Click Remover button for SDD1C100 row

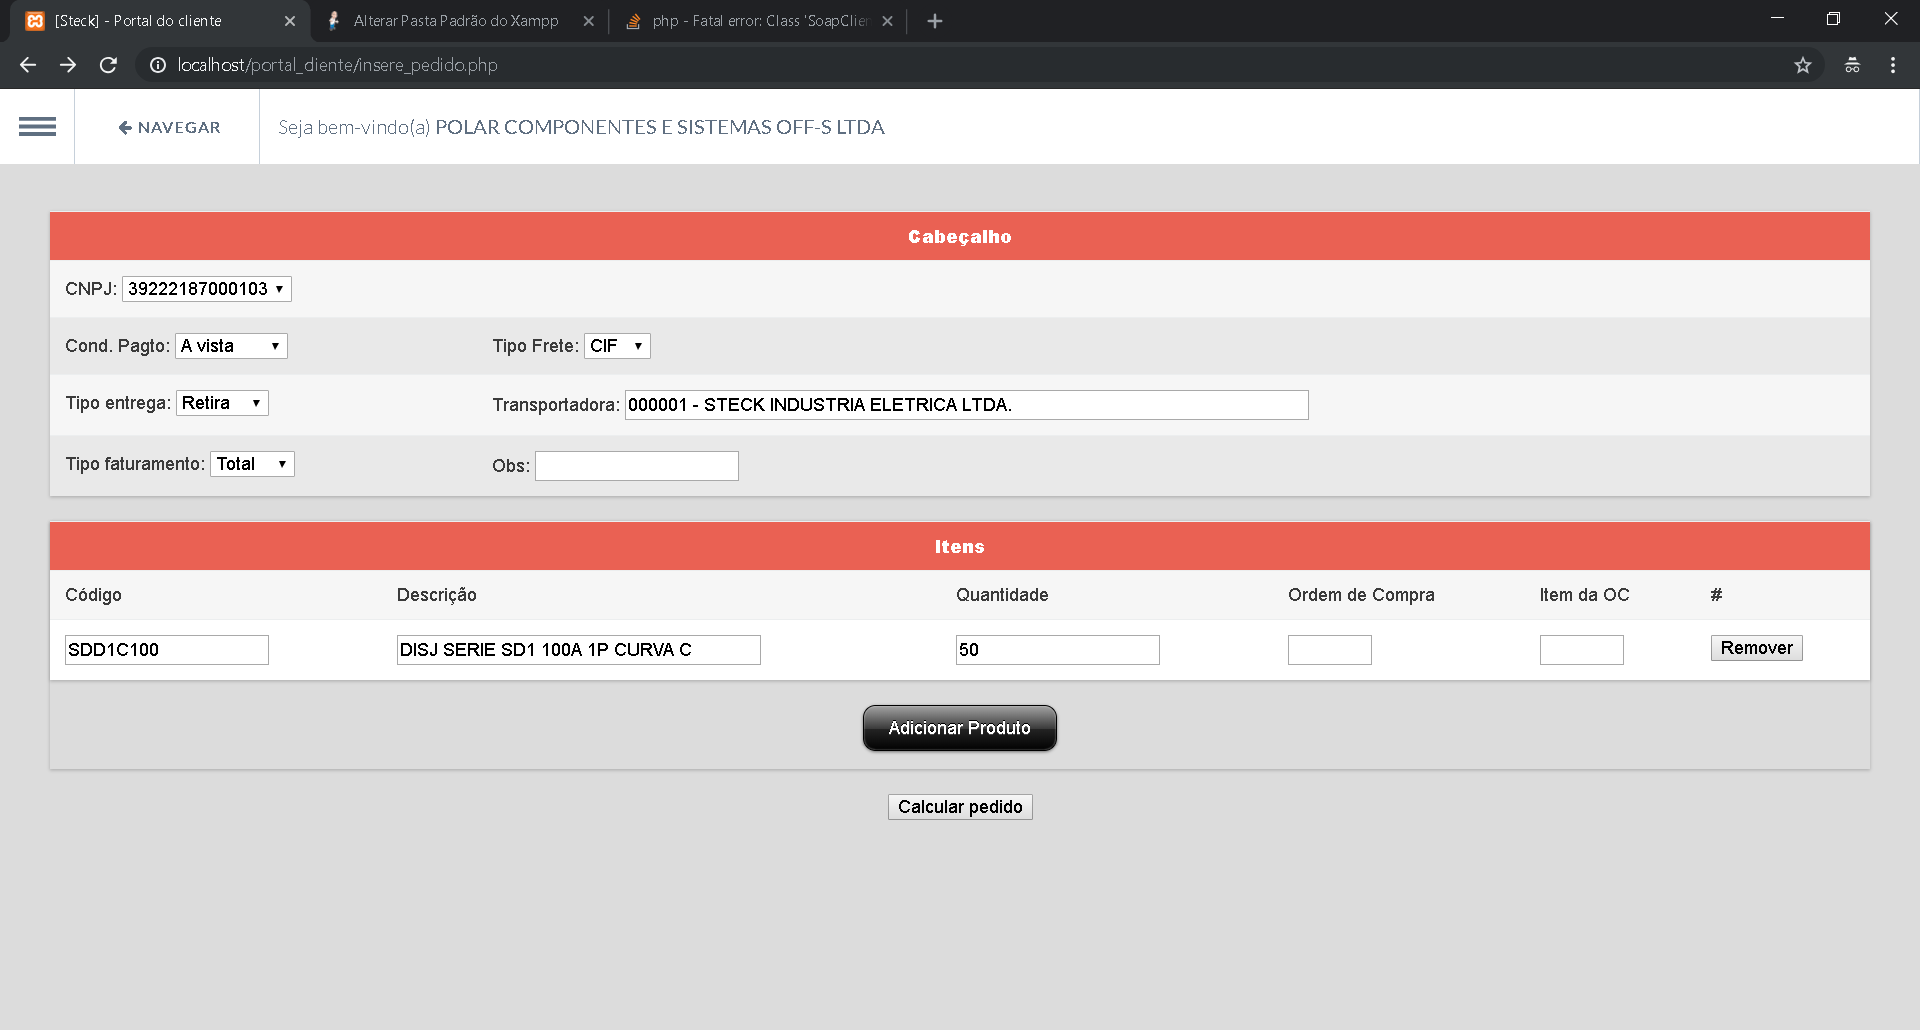point(1756,648)
